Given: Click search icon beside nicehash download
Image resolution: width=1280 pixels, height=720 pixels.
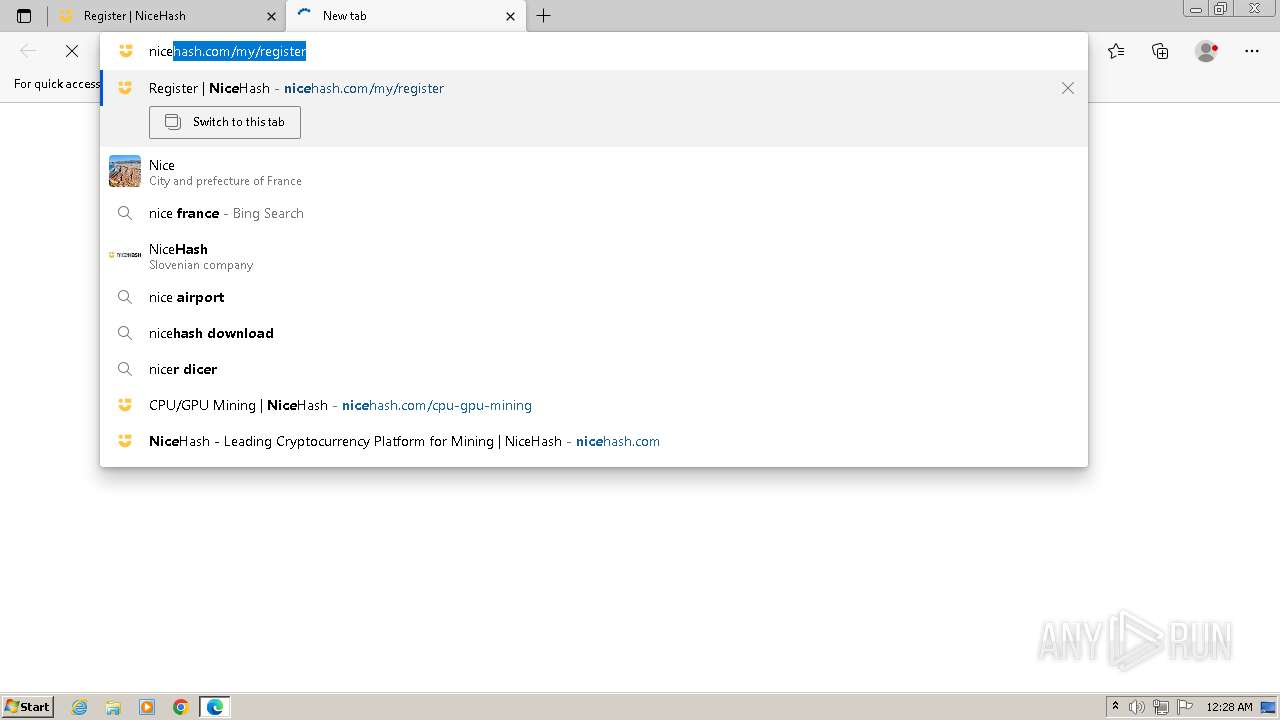Looking at the screenshot, I should pyautogui.click(x=125, y=333).
